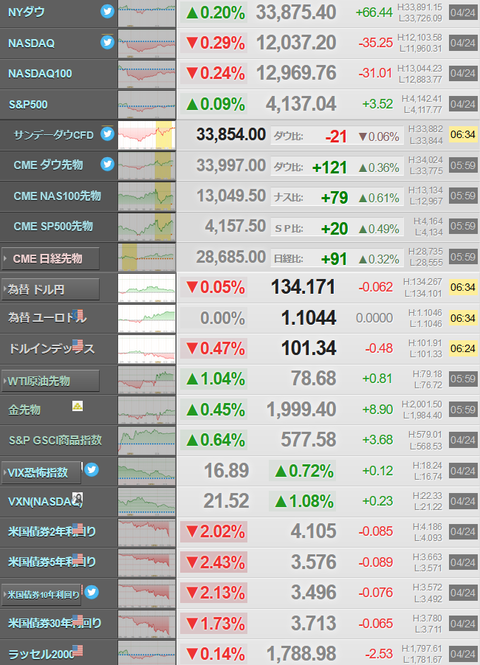Click the US flag icon on ドルインデックス
480x665 pixels.
tap(78, 345)
